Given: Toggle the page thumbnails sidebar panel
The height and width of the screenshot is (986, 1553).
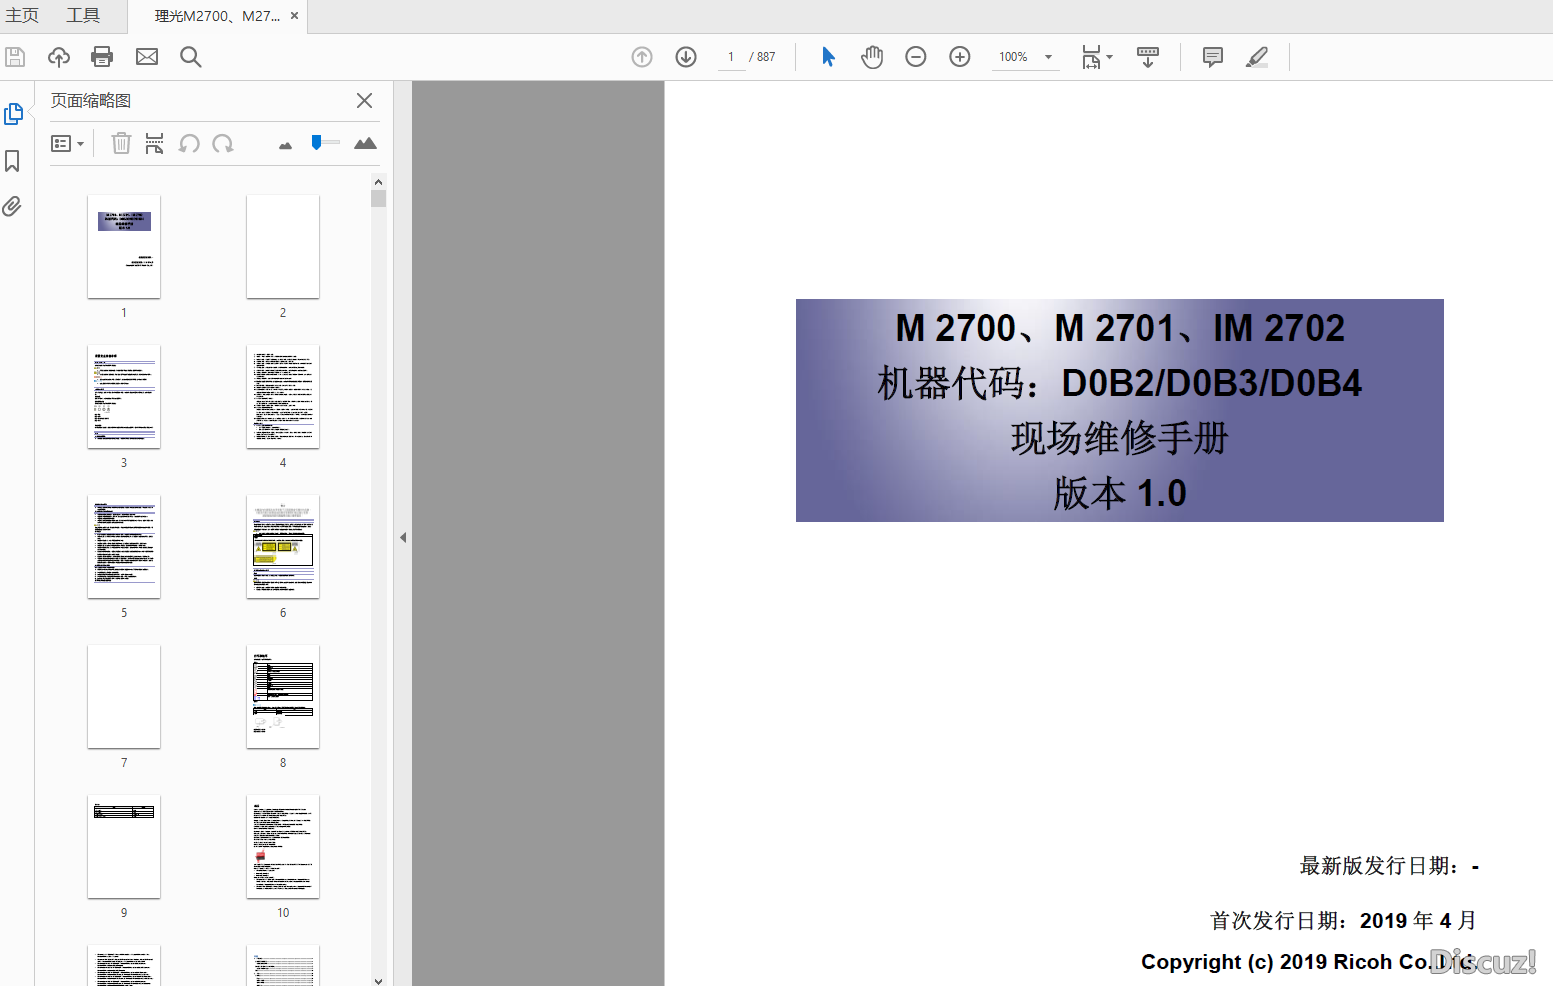Looking at the screenshot, I should (x=13, y=114).
